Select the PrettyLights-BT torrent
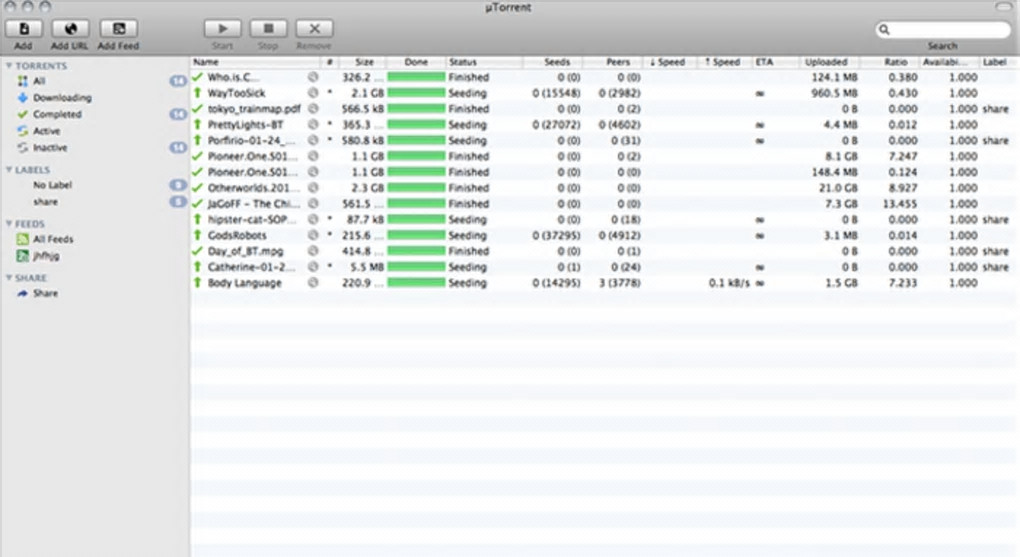 tap(604, 124)
